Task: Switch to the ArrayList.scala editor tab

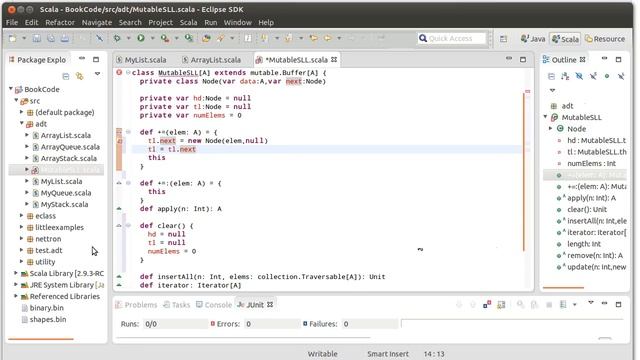Action: click(212, 60)
